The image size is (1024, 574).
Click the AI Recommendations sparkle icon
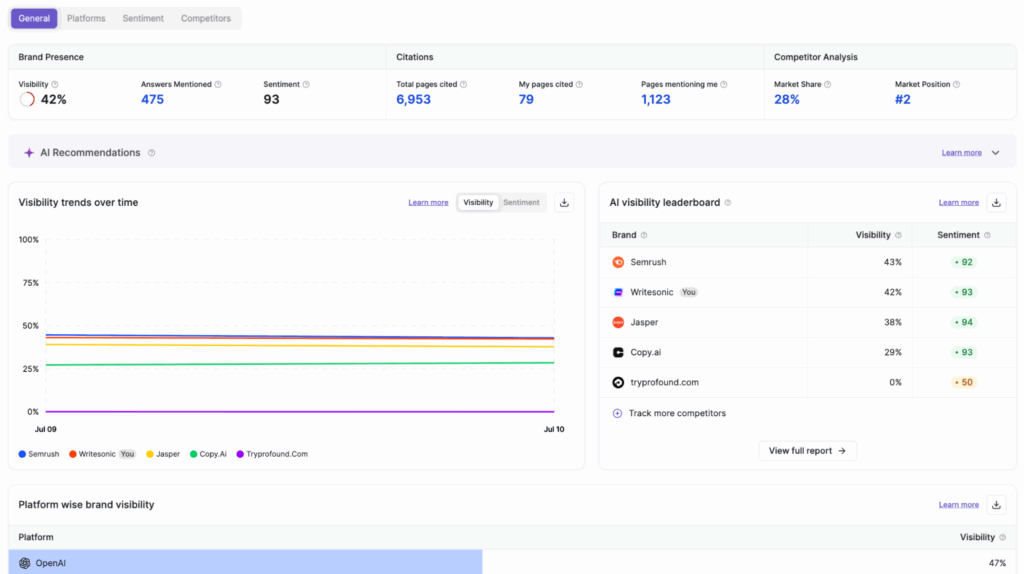(29, 153)
